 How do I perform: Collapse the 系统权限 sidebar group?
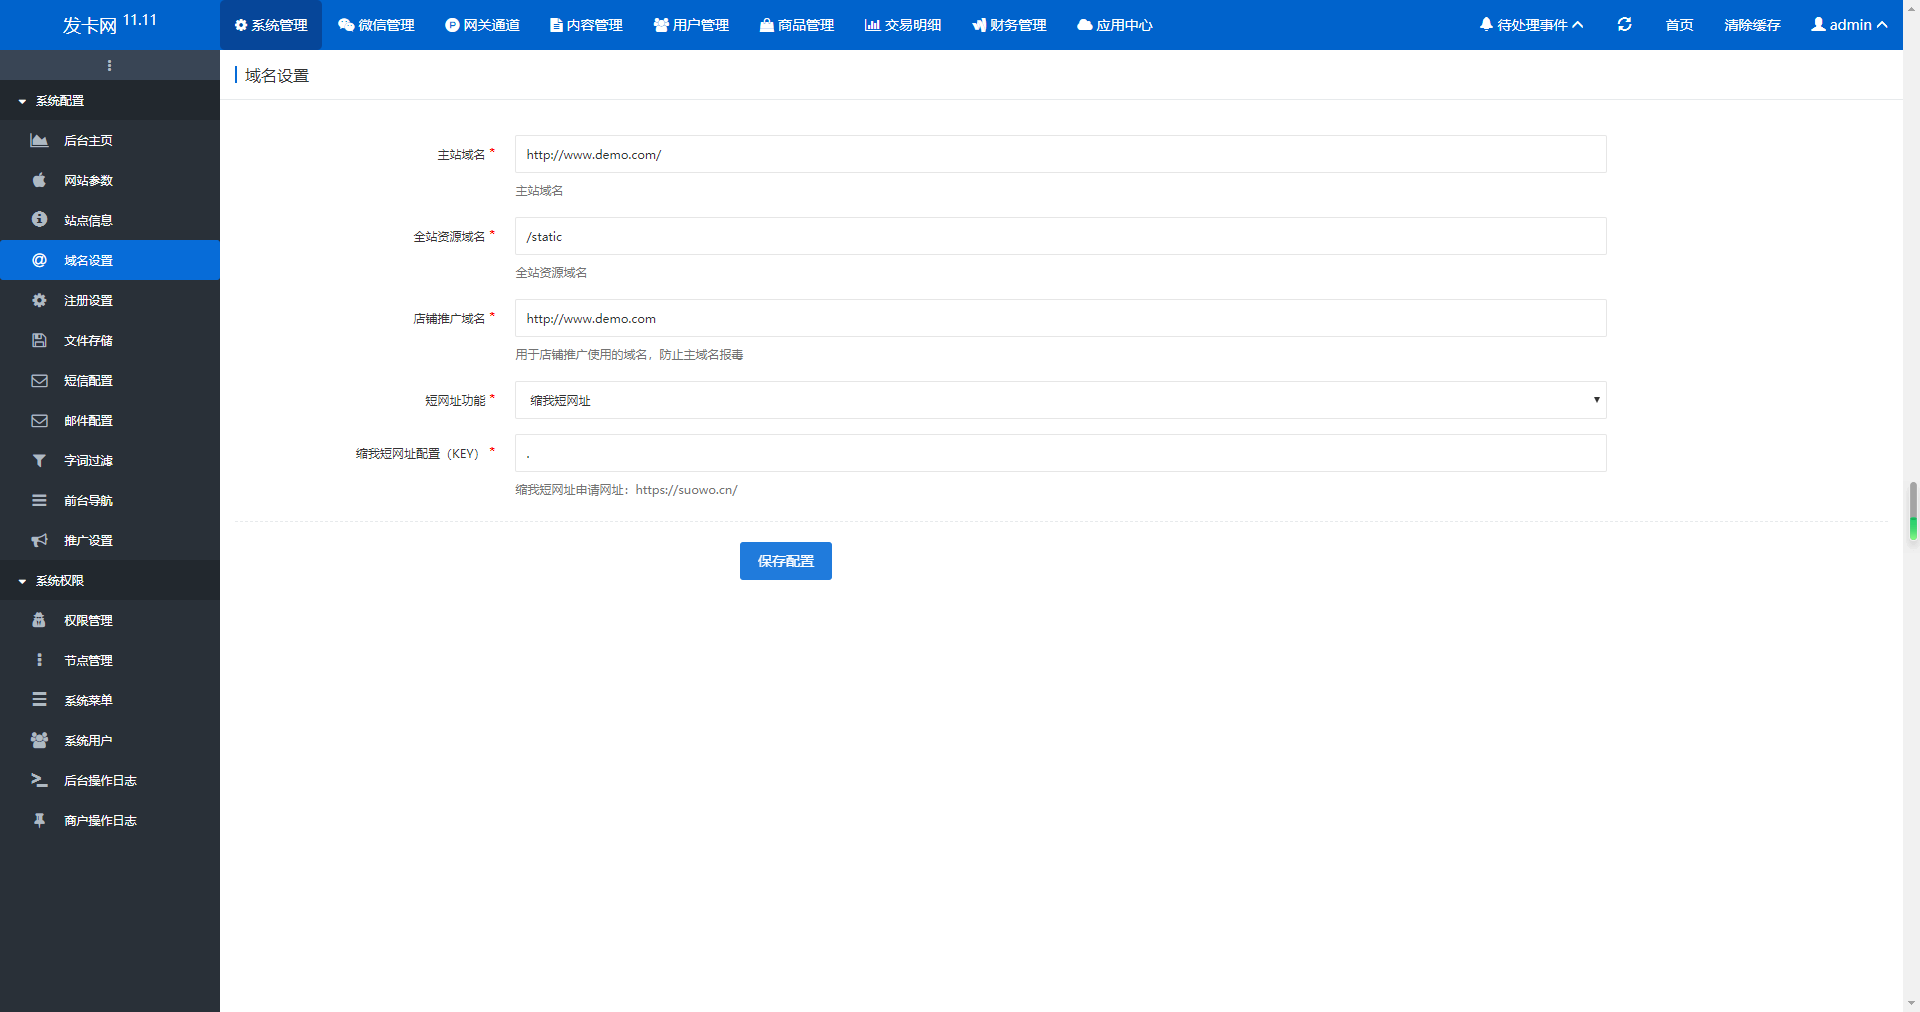(x=110, y=580)
